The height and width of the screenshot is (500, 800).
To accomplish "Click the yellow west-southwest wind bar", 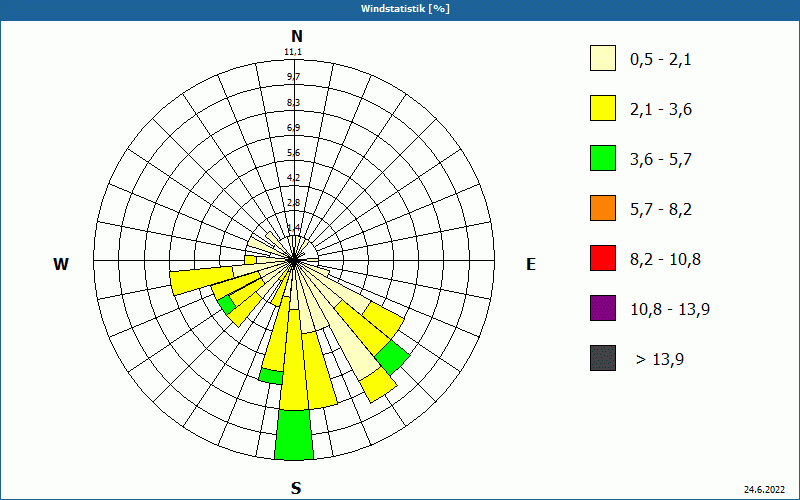I will click(202, 280).
